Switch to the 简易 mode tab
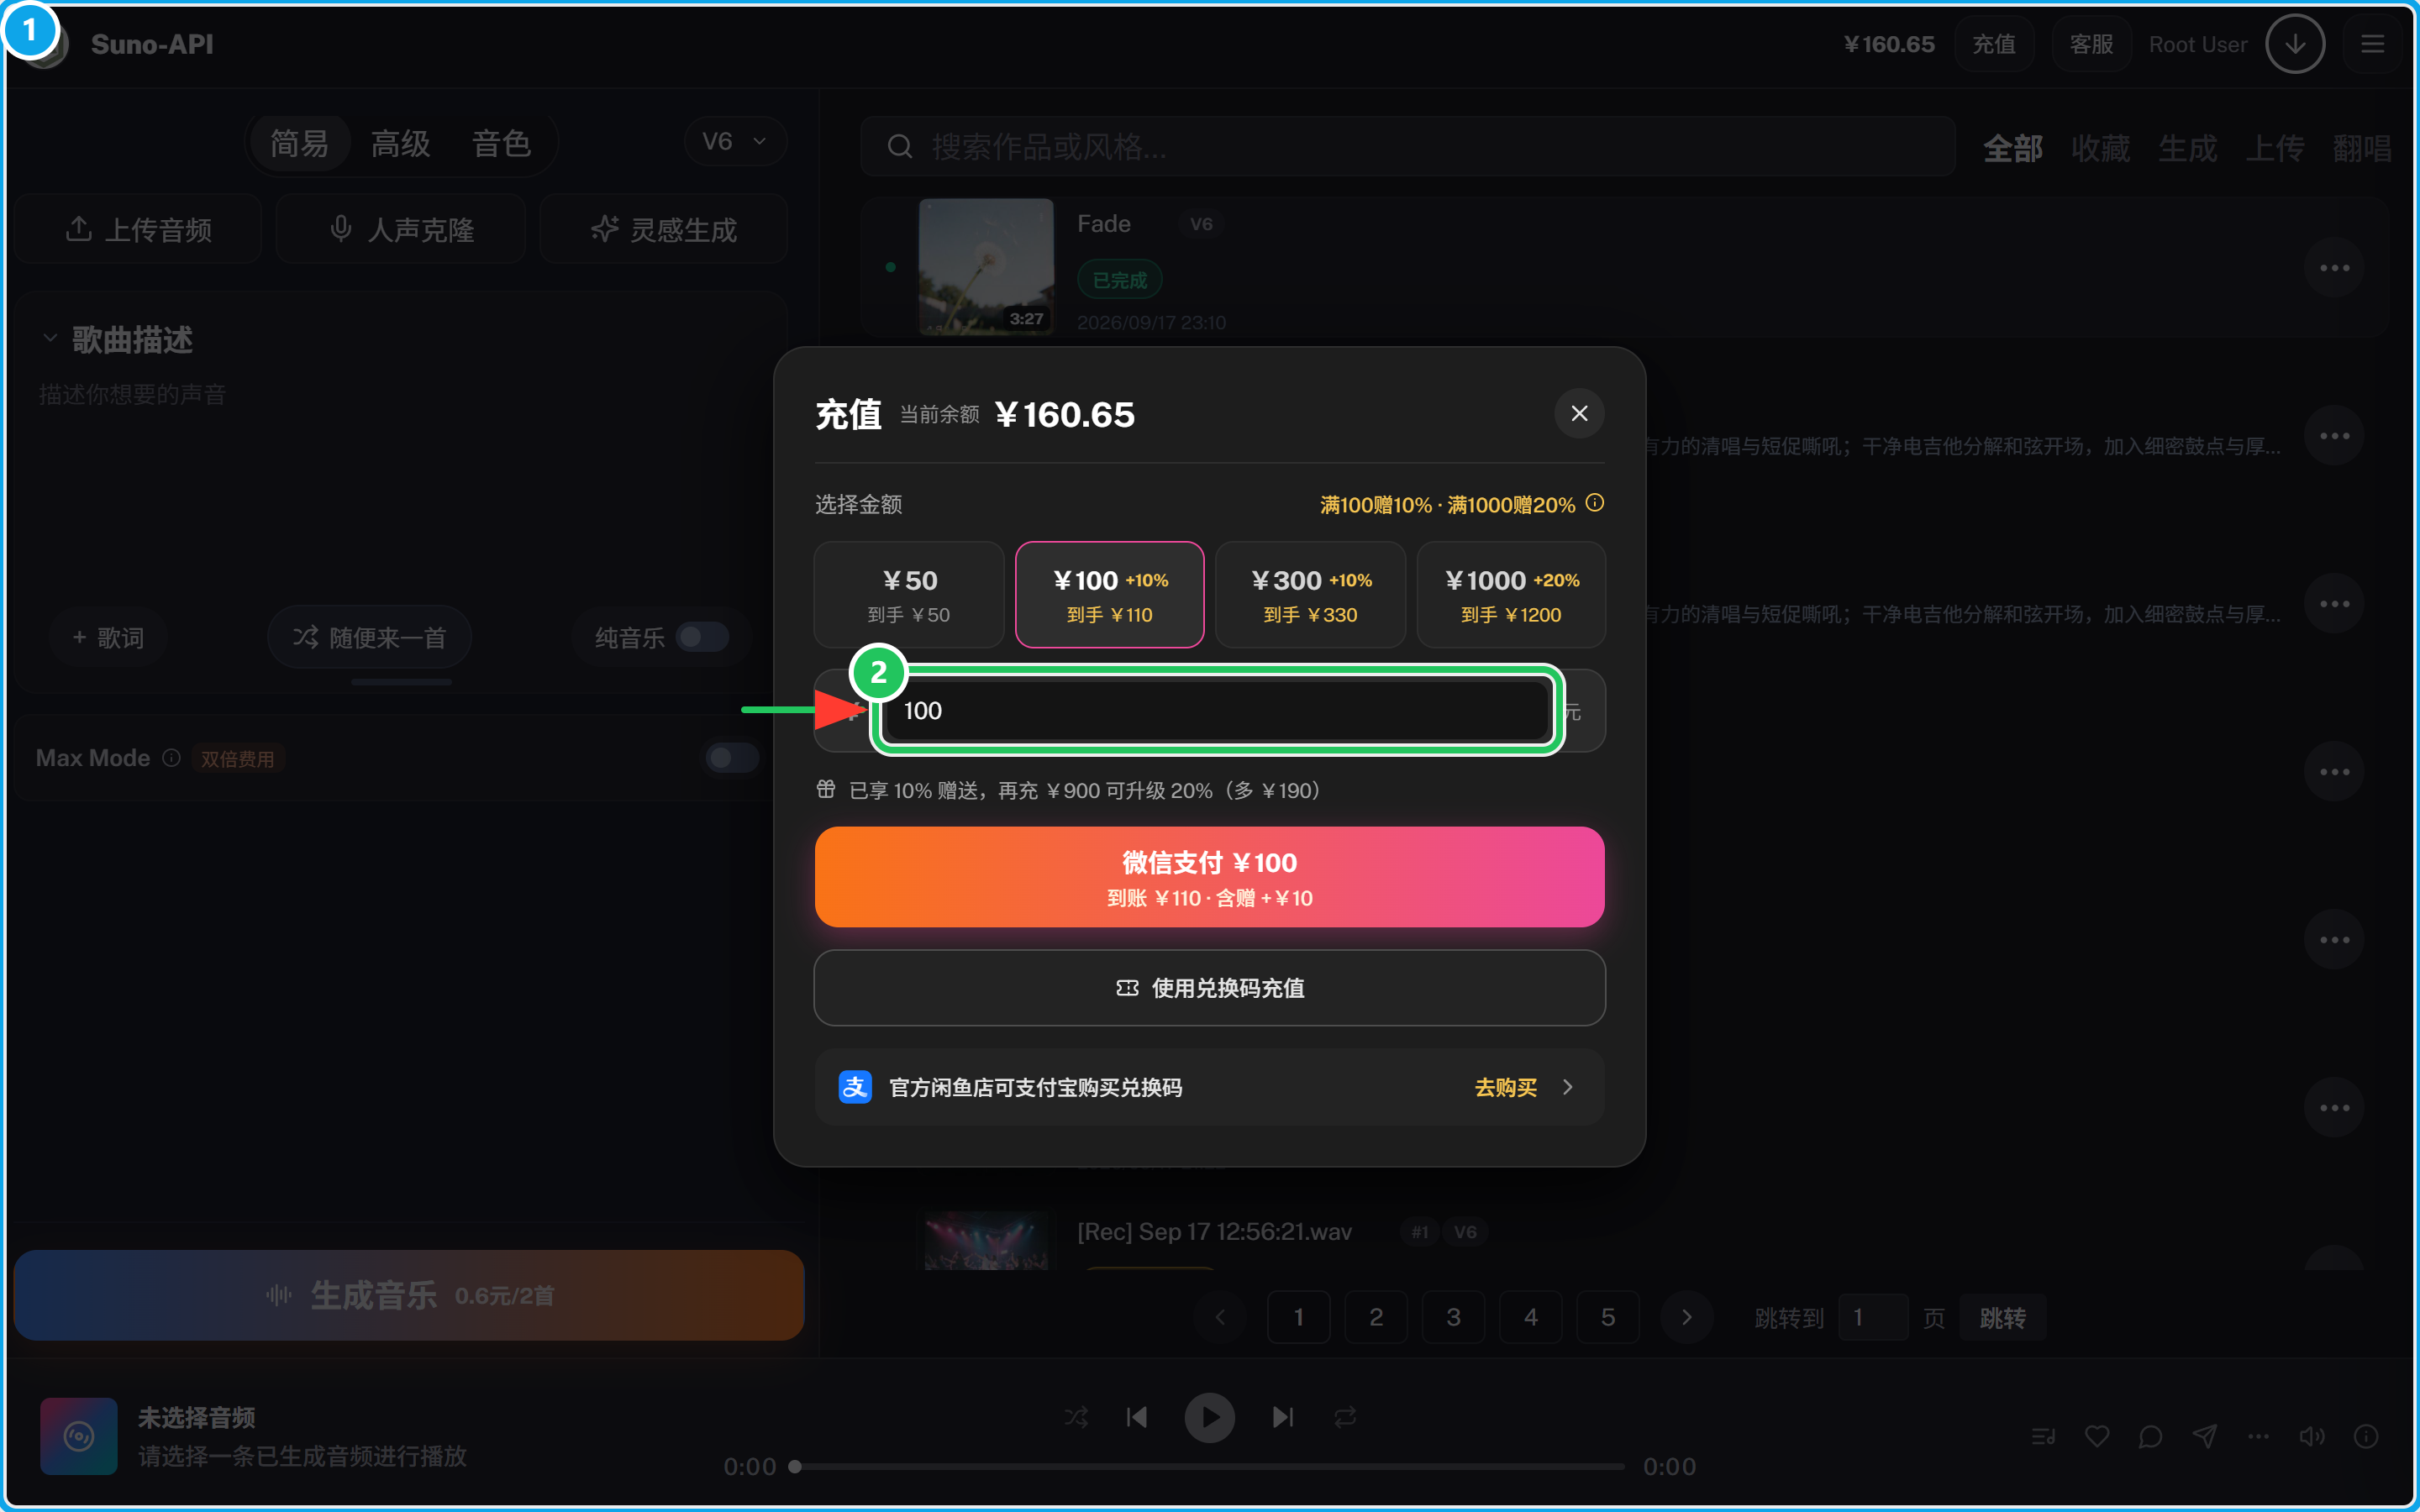The height and width of the screenshot is (1512, 2420). point(299,144)
